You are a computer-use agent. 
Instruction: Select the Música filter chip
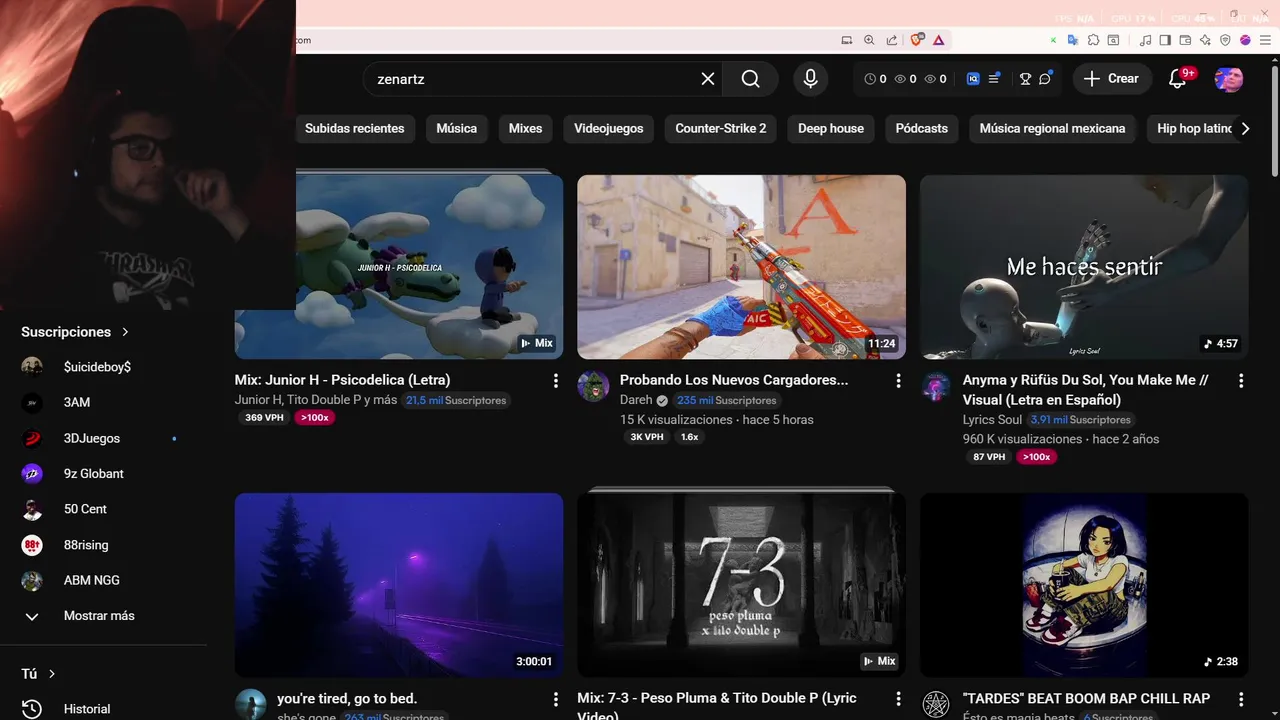[457, 129]
